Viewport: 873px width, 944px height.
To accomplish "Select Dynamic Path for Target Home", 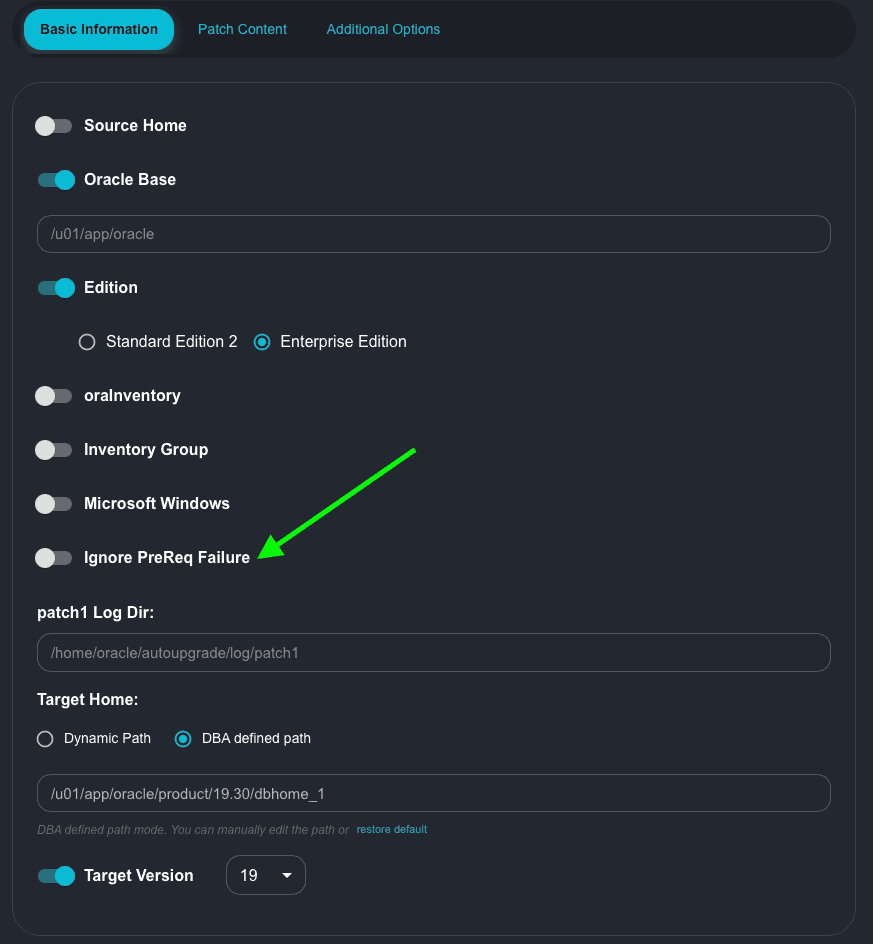I will click(x=45, y=739).
